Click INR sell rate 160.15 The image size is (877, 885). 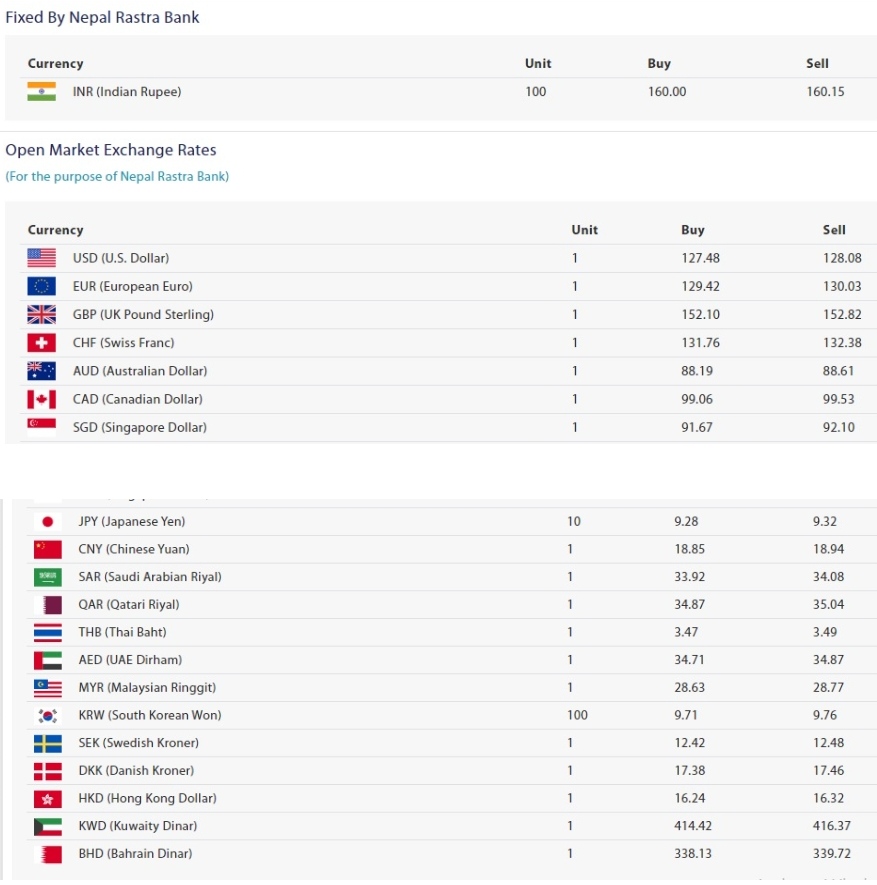coord(825,91)
